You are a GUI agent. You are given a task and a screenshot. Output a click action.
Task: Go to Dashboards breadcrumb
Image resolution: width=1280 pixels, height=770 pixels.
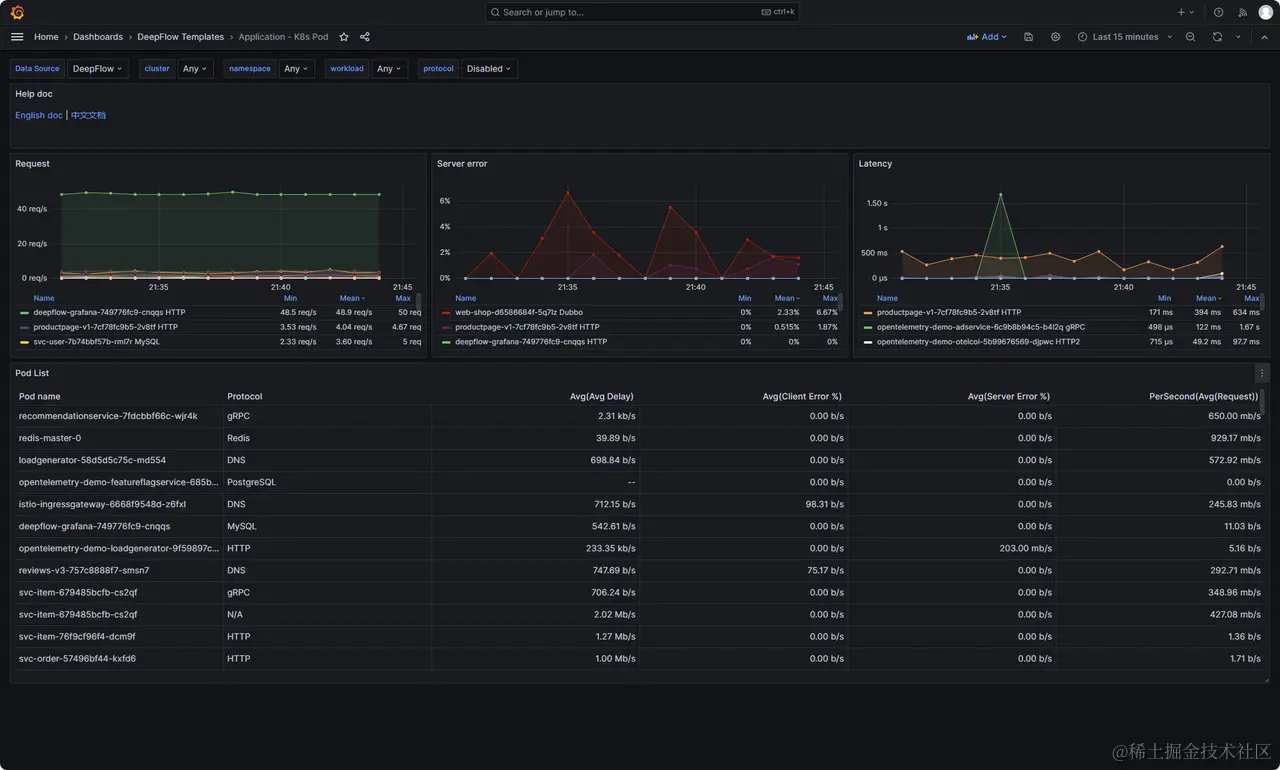98,37
